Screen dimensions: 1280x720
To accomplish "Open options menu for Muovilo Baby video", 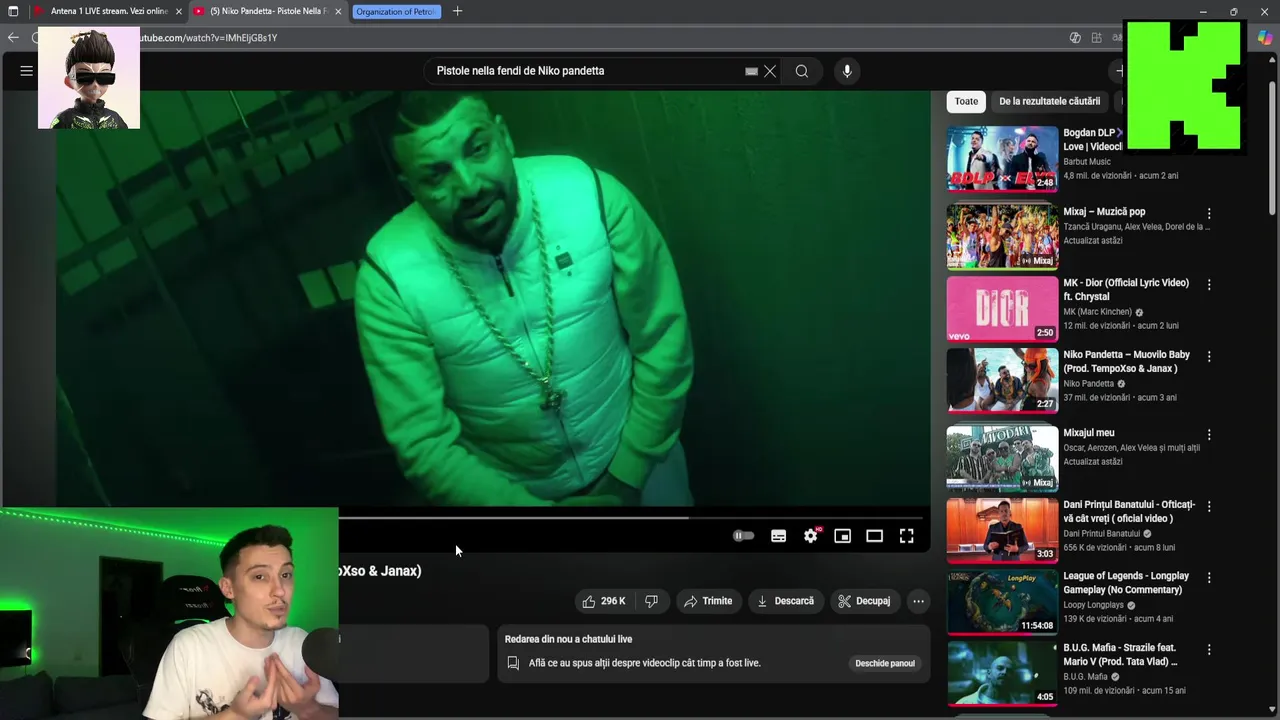I will pyautogui.click(x=1209, y=356).
